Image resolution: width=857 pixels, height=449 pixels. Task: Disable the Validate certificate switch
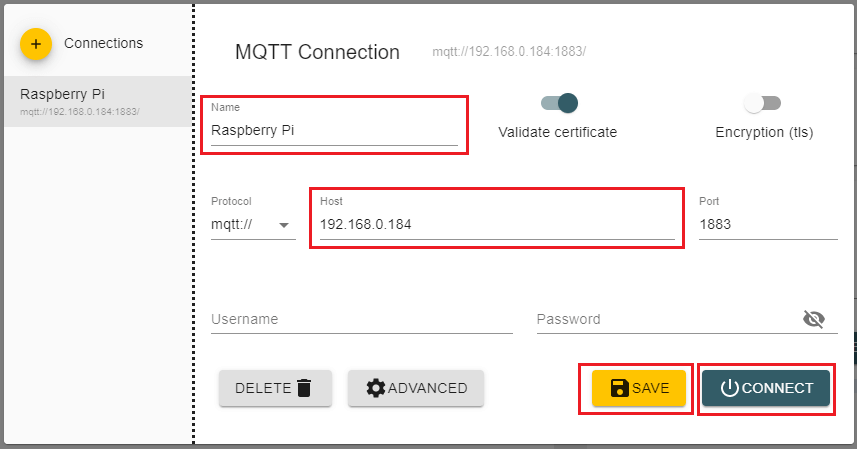[x=560, y=103]
